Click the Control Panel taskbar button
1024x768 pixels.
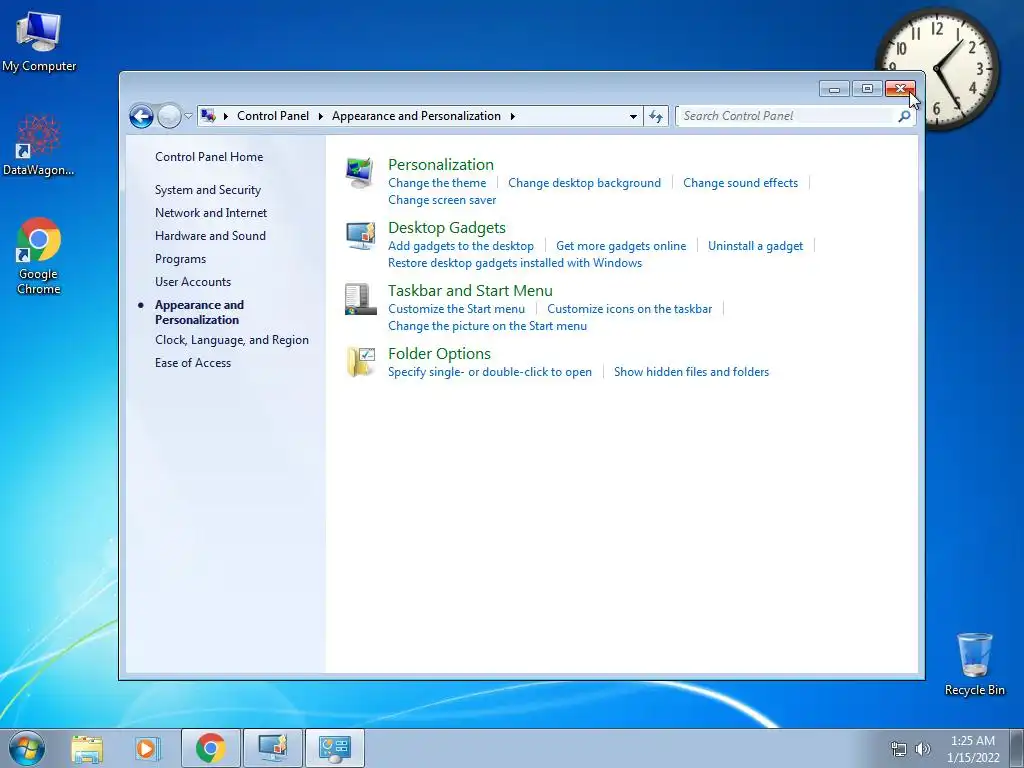pos(334,748)
